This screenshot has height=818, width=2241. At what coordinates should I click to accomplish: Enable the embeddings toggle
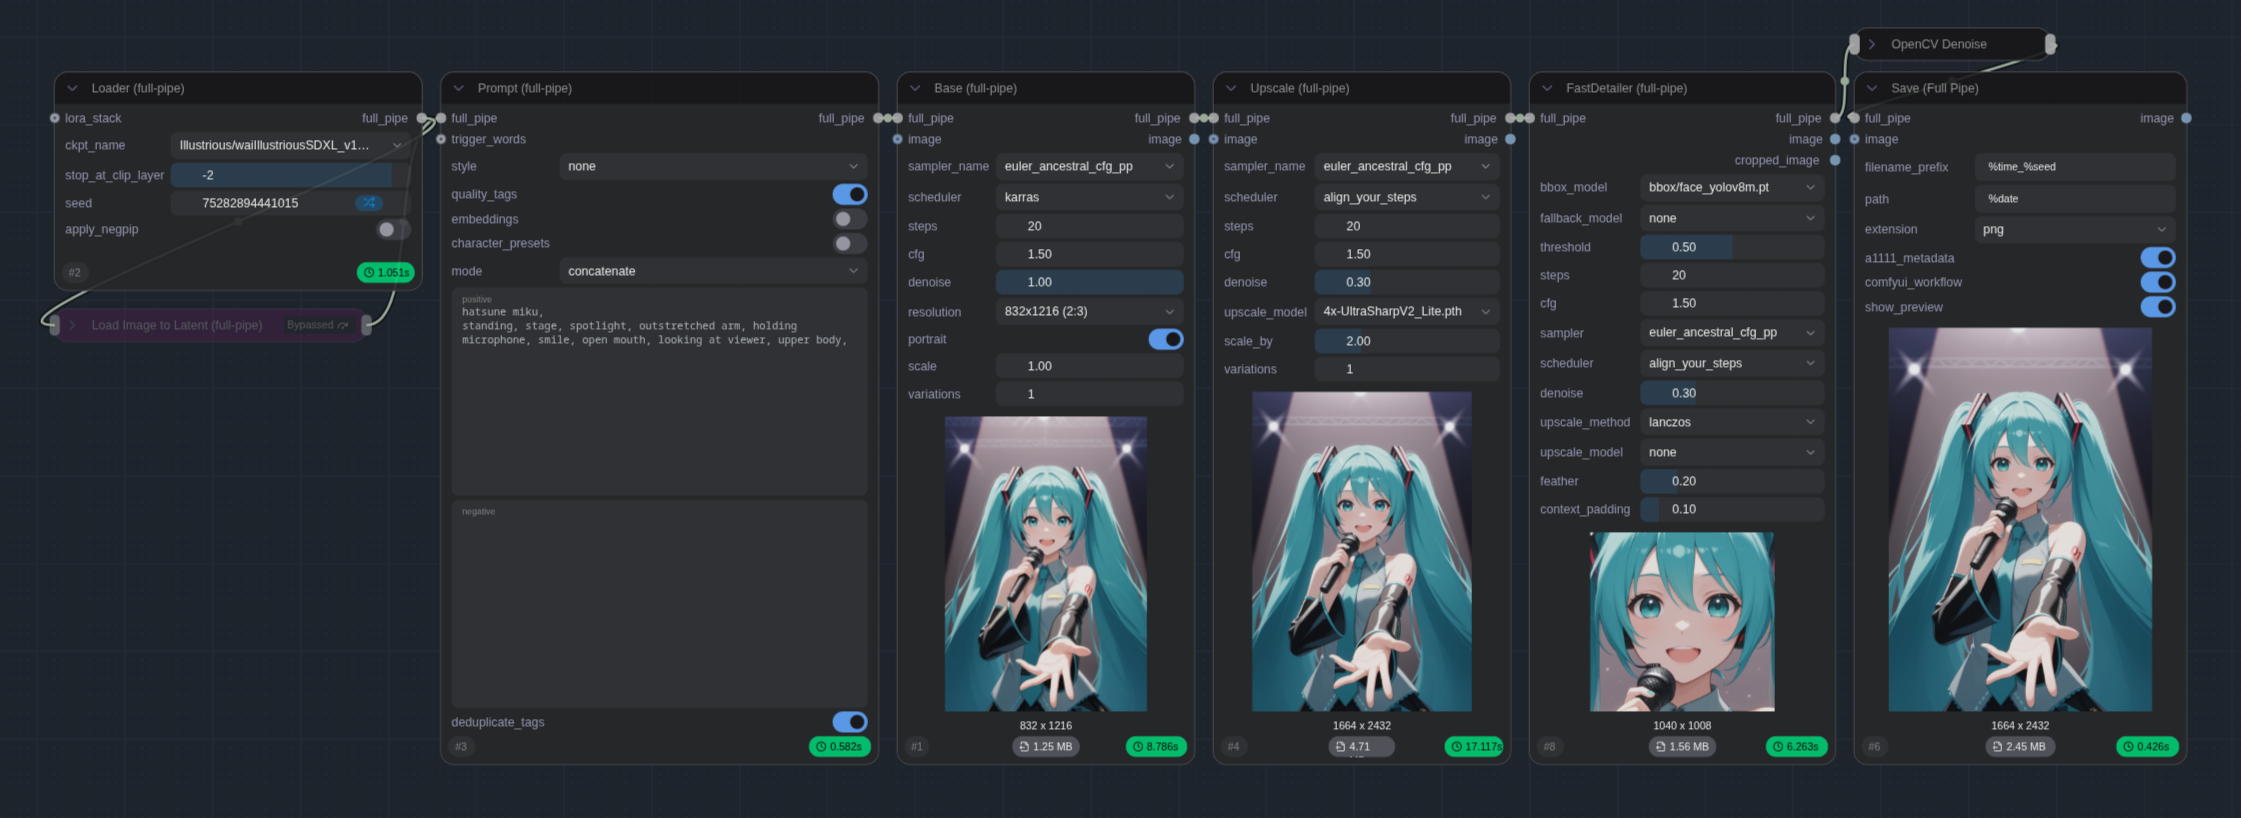click(x=850, y=219)
